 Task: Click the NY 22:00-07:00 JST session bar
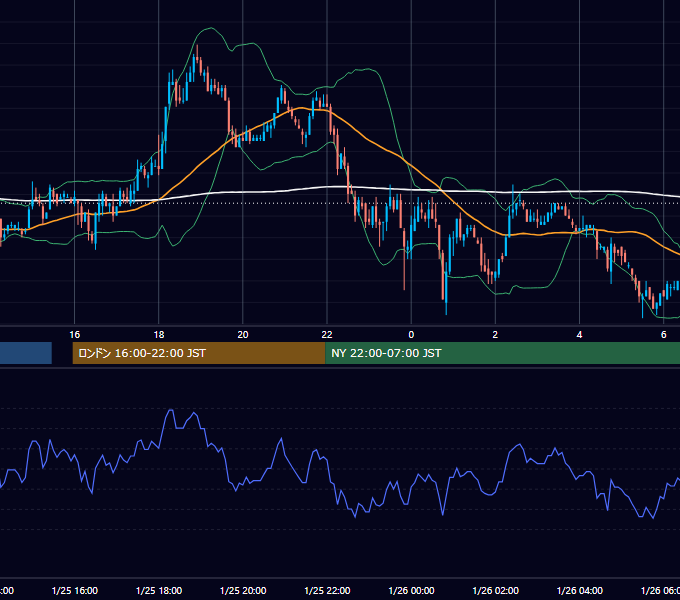tap(503, 353)
